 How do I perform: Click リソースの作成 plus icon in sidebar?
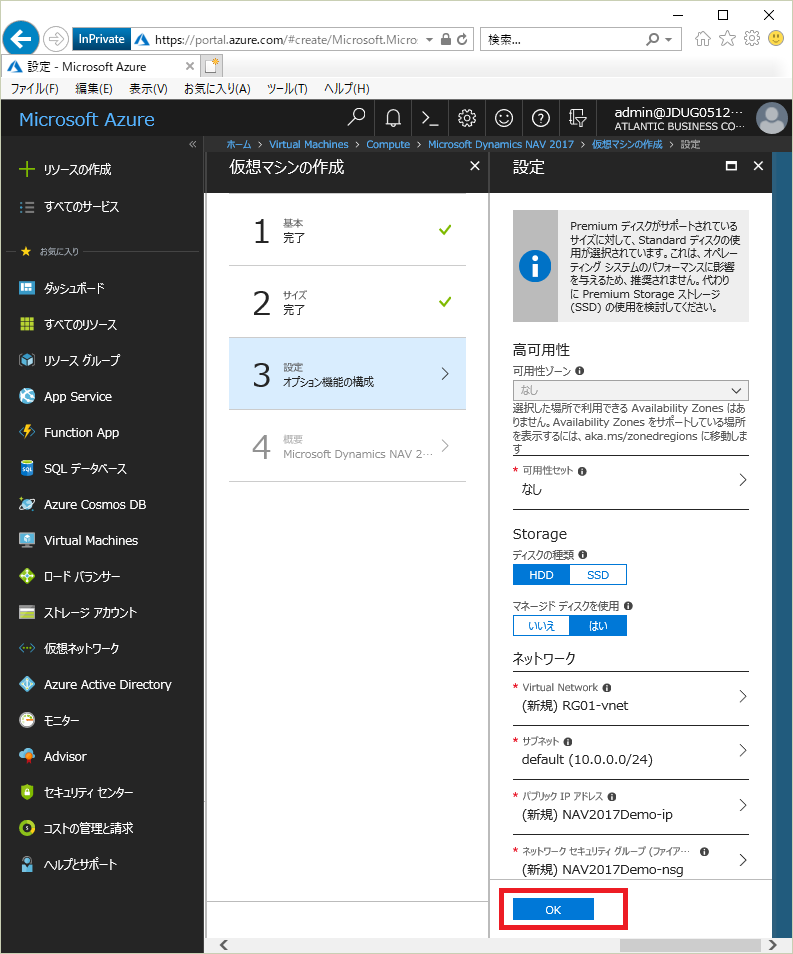27,169
